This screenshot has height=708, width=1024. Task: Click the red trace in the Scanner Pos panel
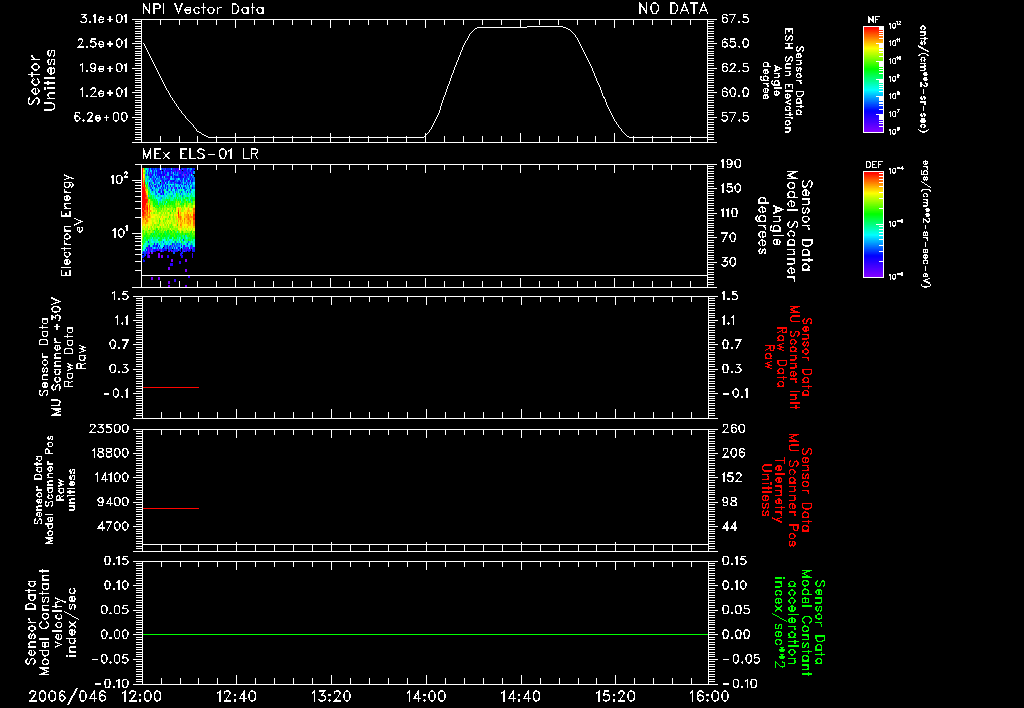pos(170,508)
